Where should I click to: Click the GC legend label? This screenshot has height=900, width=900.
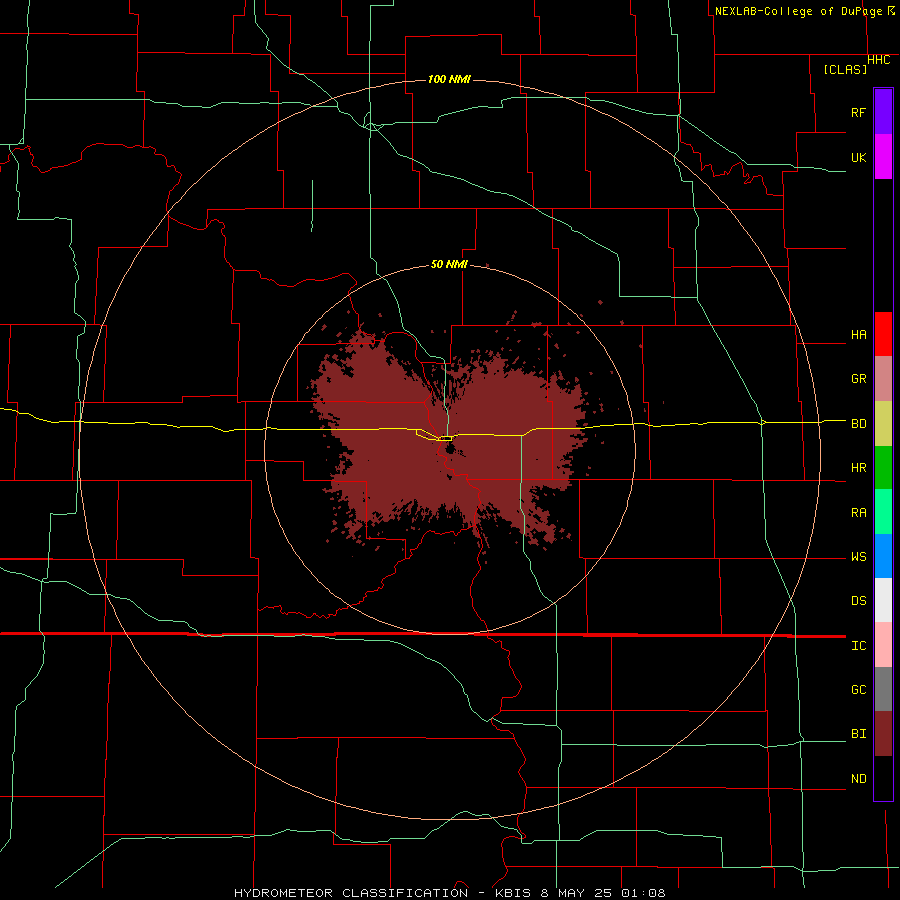859,690
